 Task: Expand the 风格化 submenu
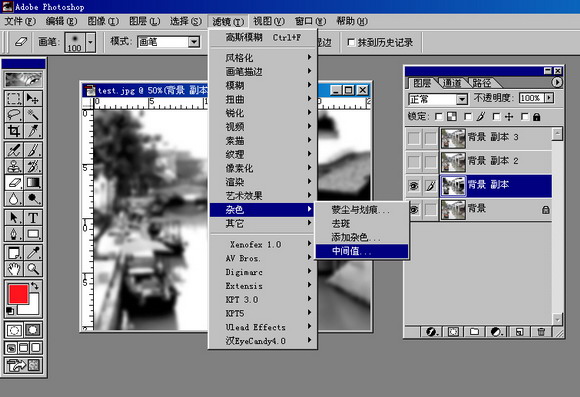tap(263, 57)
